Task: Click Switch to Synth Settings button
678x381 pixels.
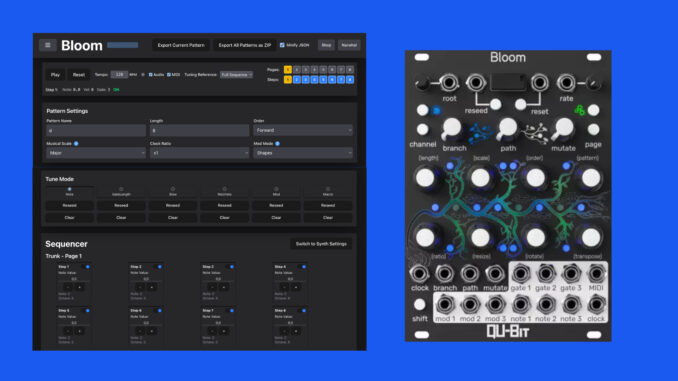Action: 321,244
